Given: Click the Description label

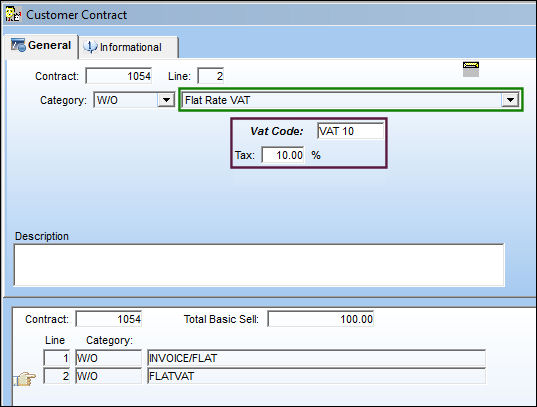Looking at the screenshot, I should (42, 236).
